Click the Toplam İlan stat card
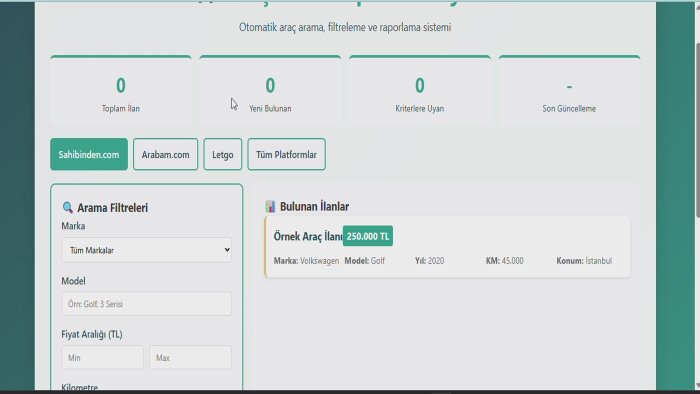The image size is (700, 394). coord(121,91)
